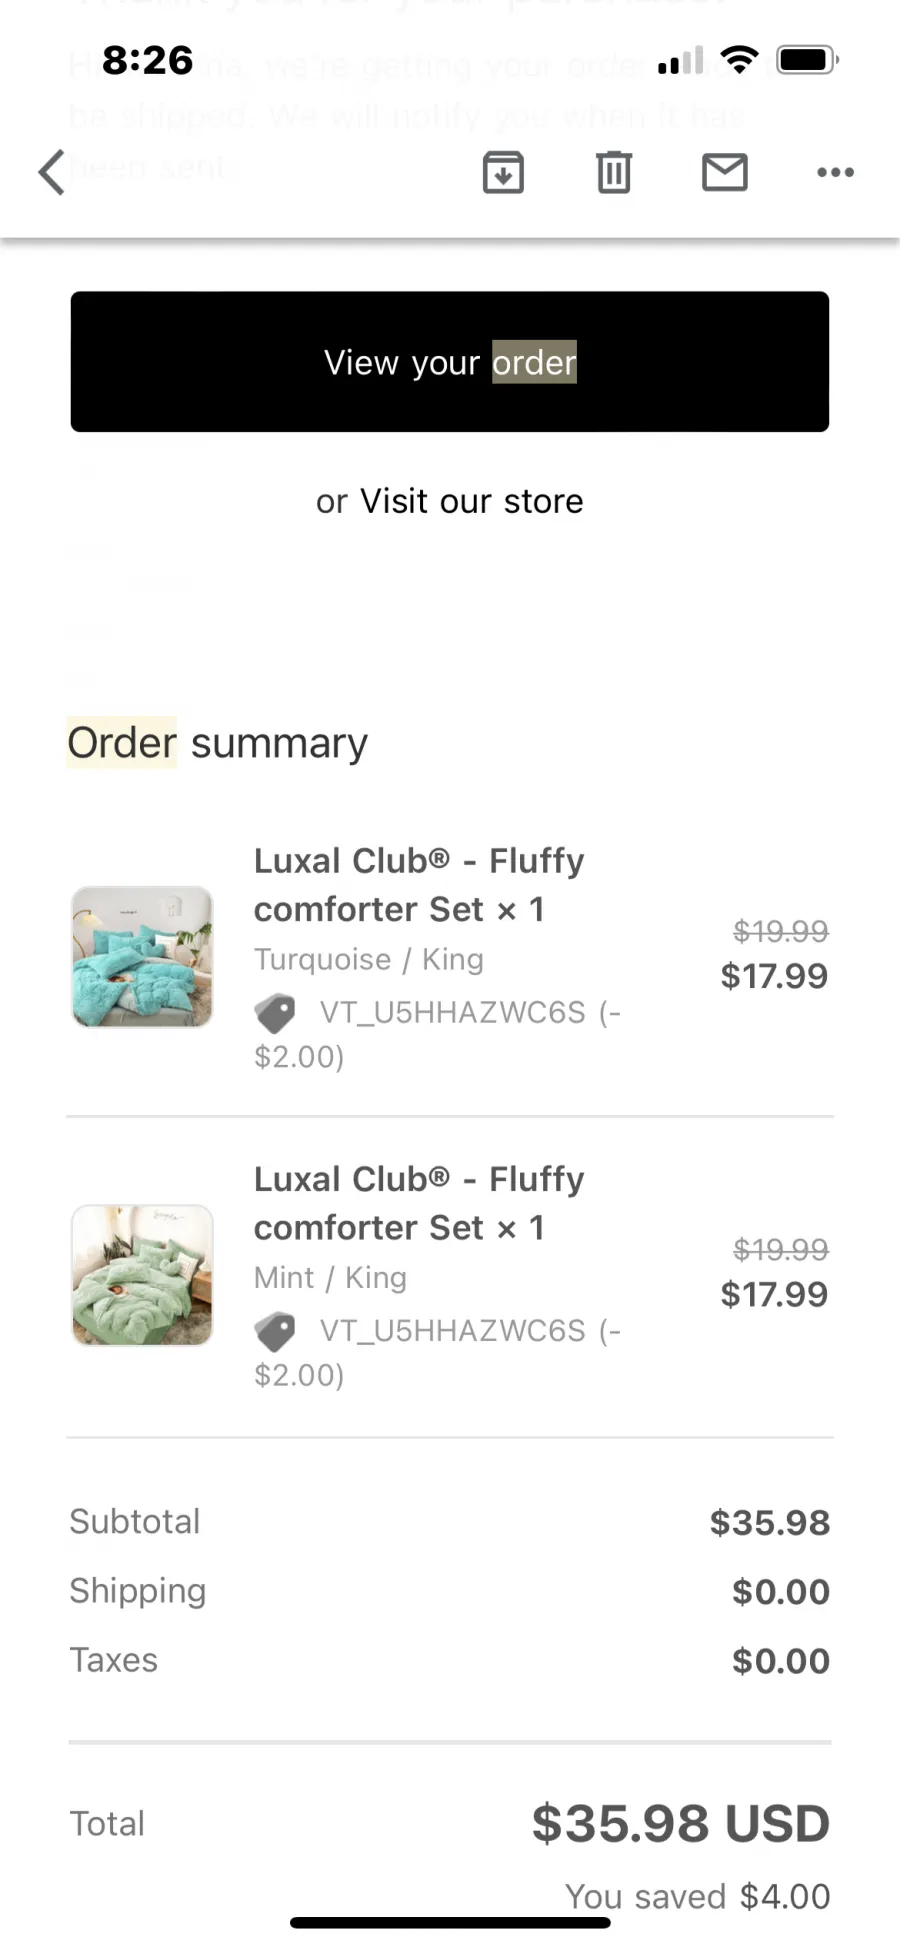This screenshot has width=900, height=1947.
Task: Archive this email with the download-box icon
Action: pyautogui.click(x=503, y=172)
